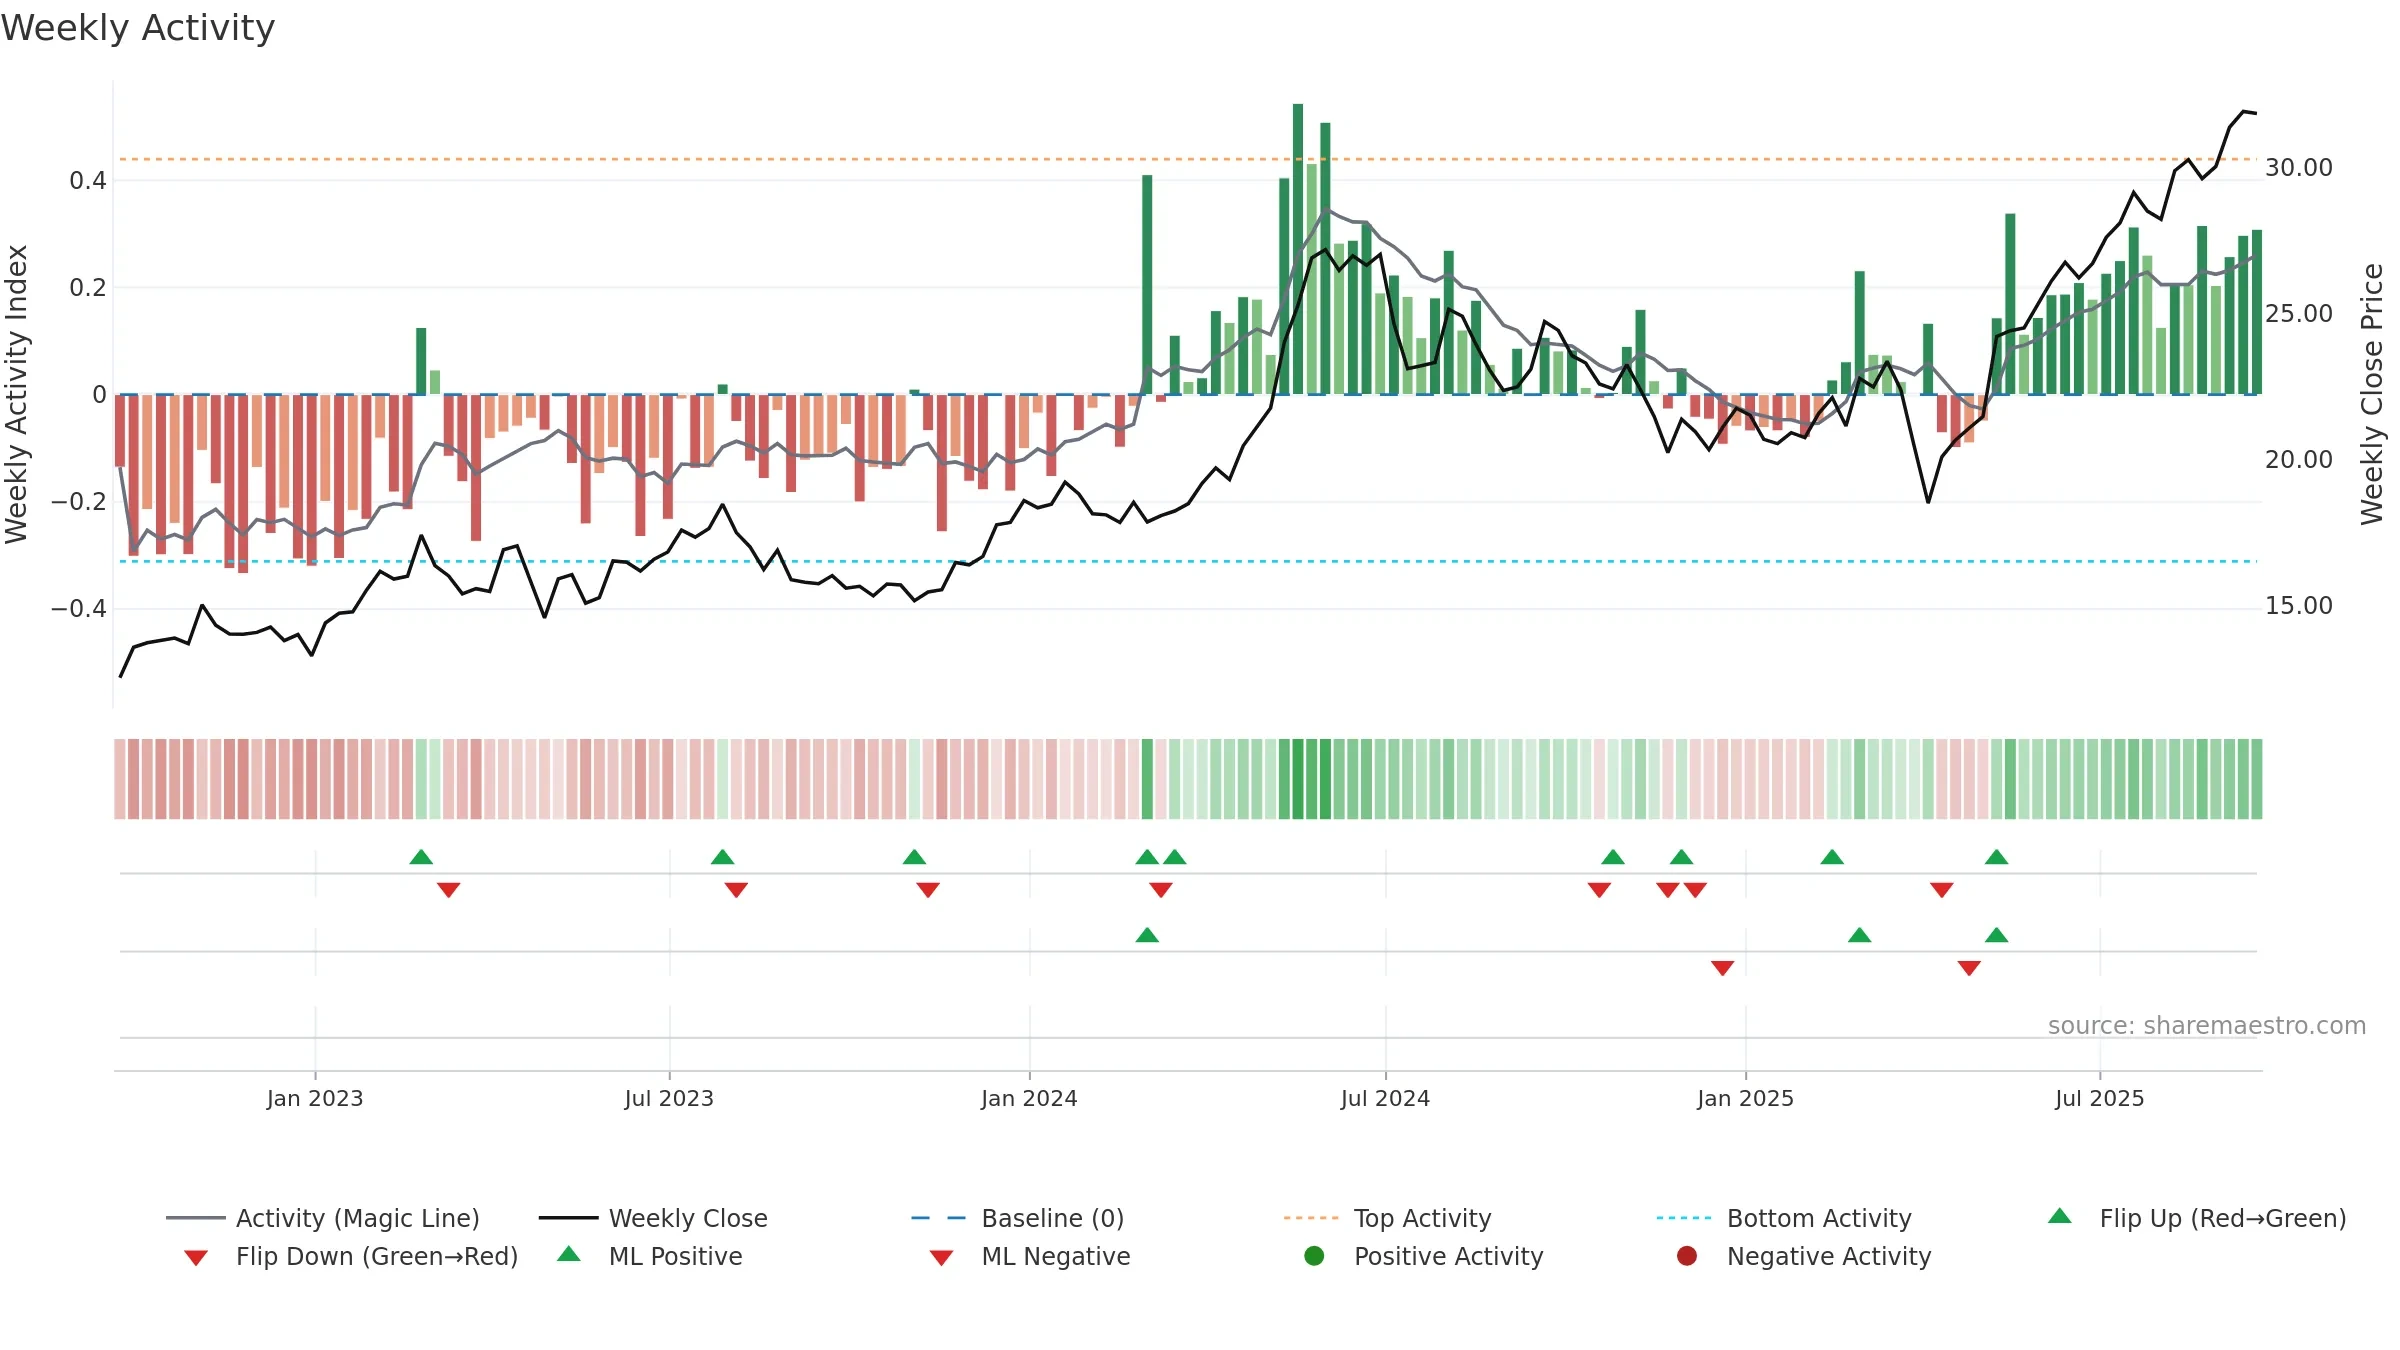Click the red Flip Down triangle in legend
The width and height of the screenshot is (2400, 1350).
click(196, 1258)
